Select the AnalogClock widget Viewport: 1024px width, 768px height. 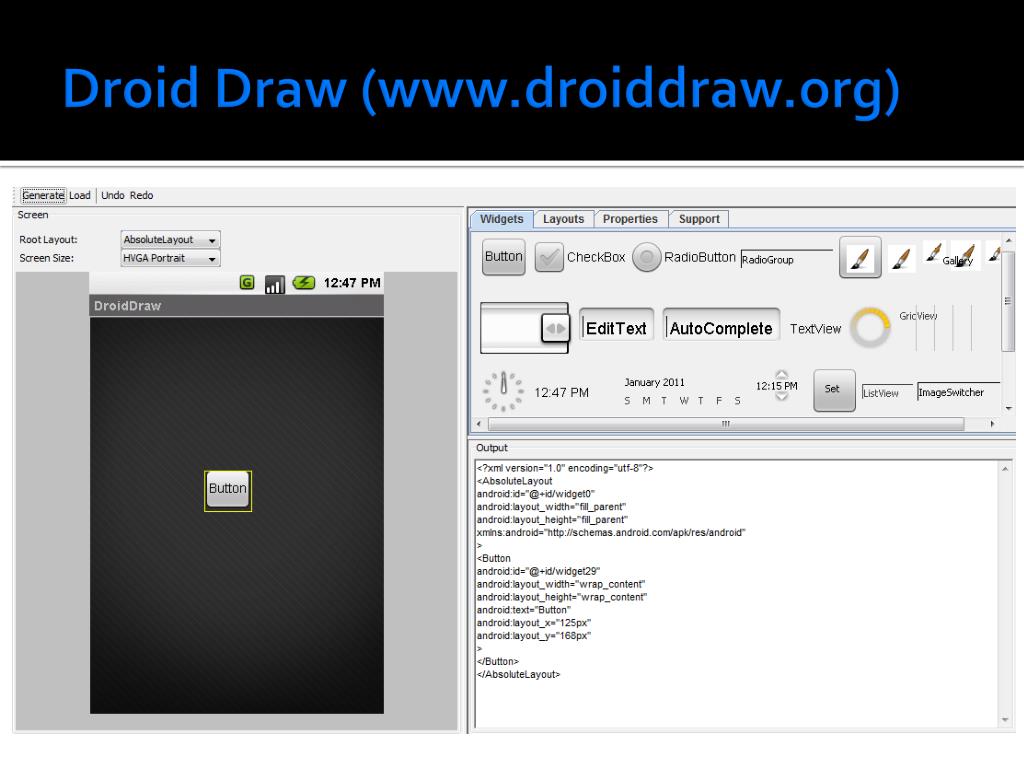click(x=503, y=391)
